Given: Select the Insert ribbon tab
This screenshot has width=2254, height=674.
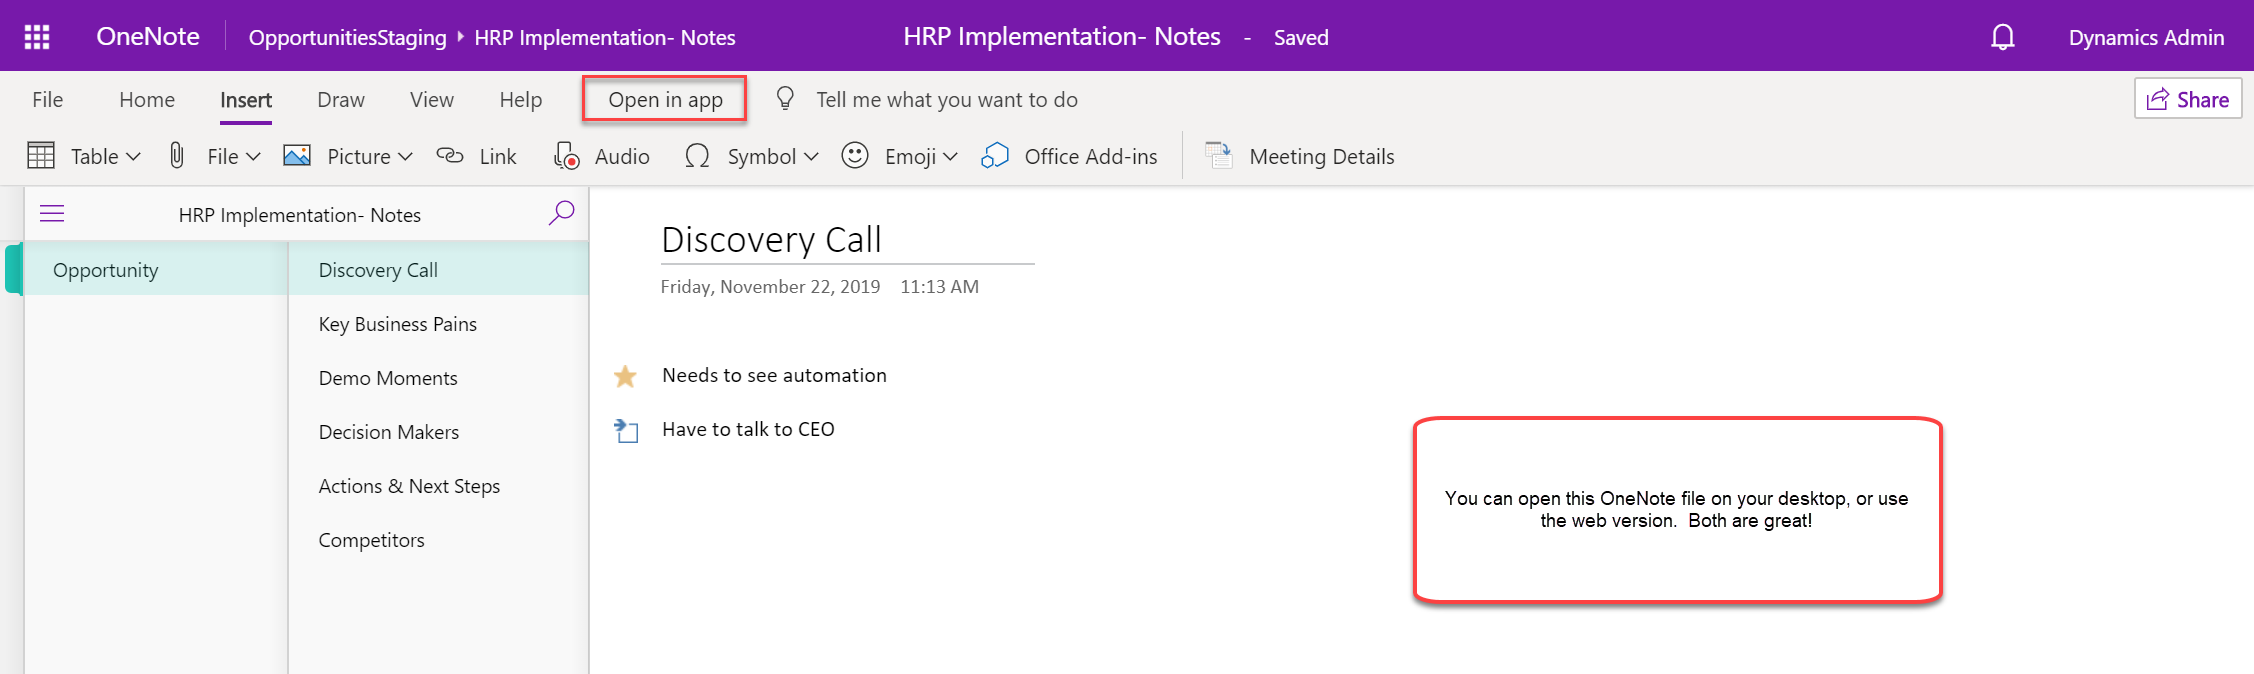Looking at the screenshot, I should pyautogui.click(x=246, y=100).
